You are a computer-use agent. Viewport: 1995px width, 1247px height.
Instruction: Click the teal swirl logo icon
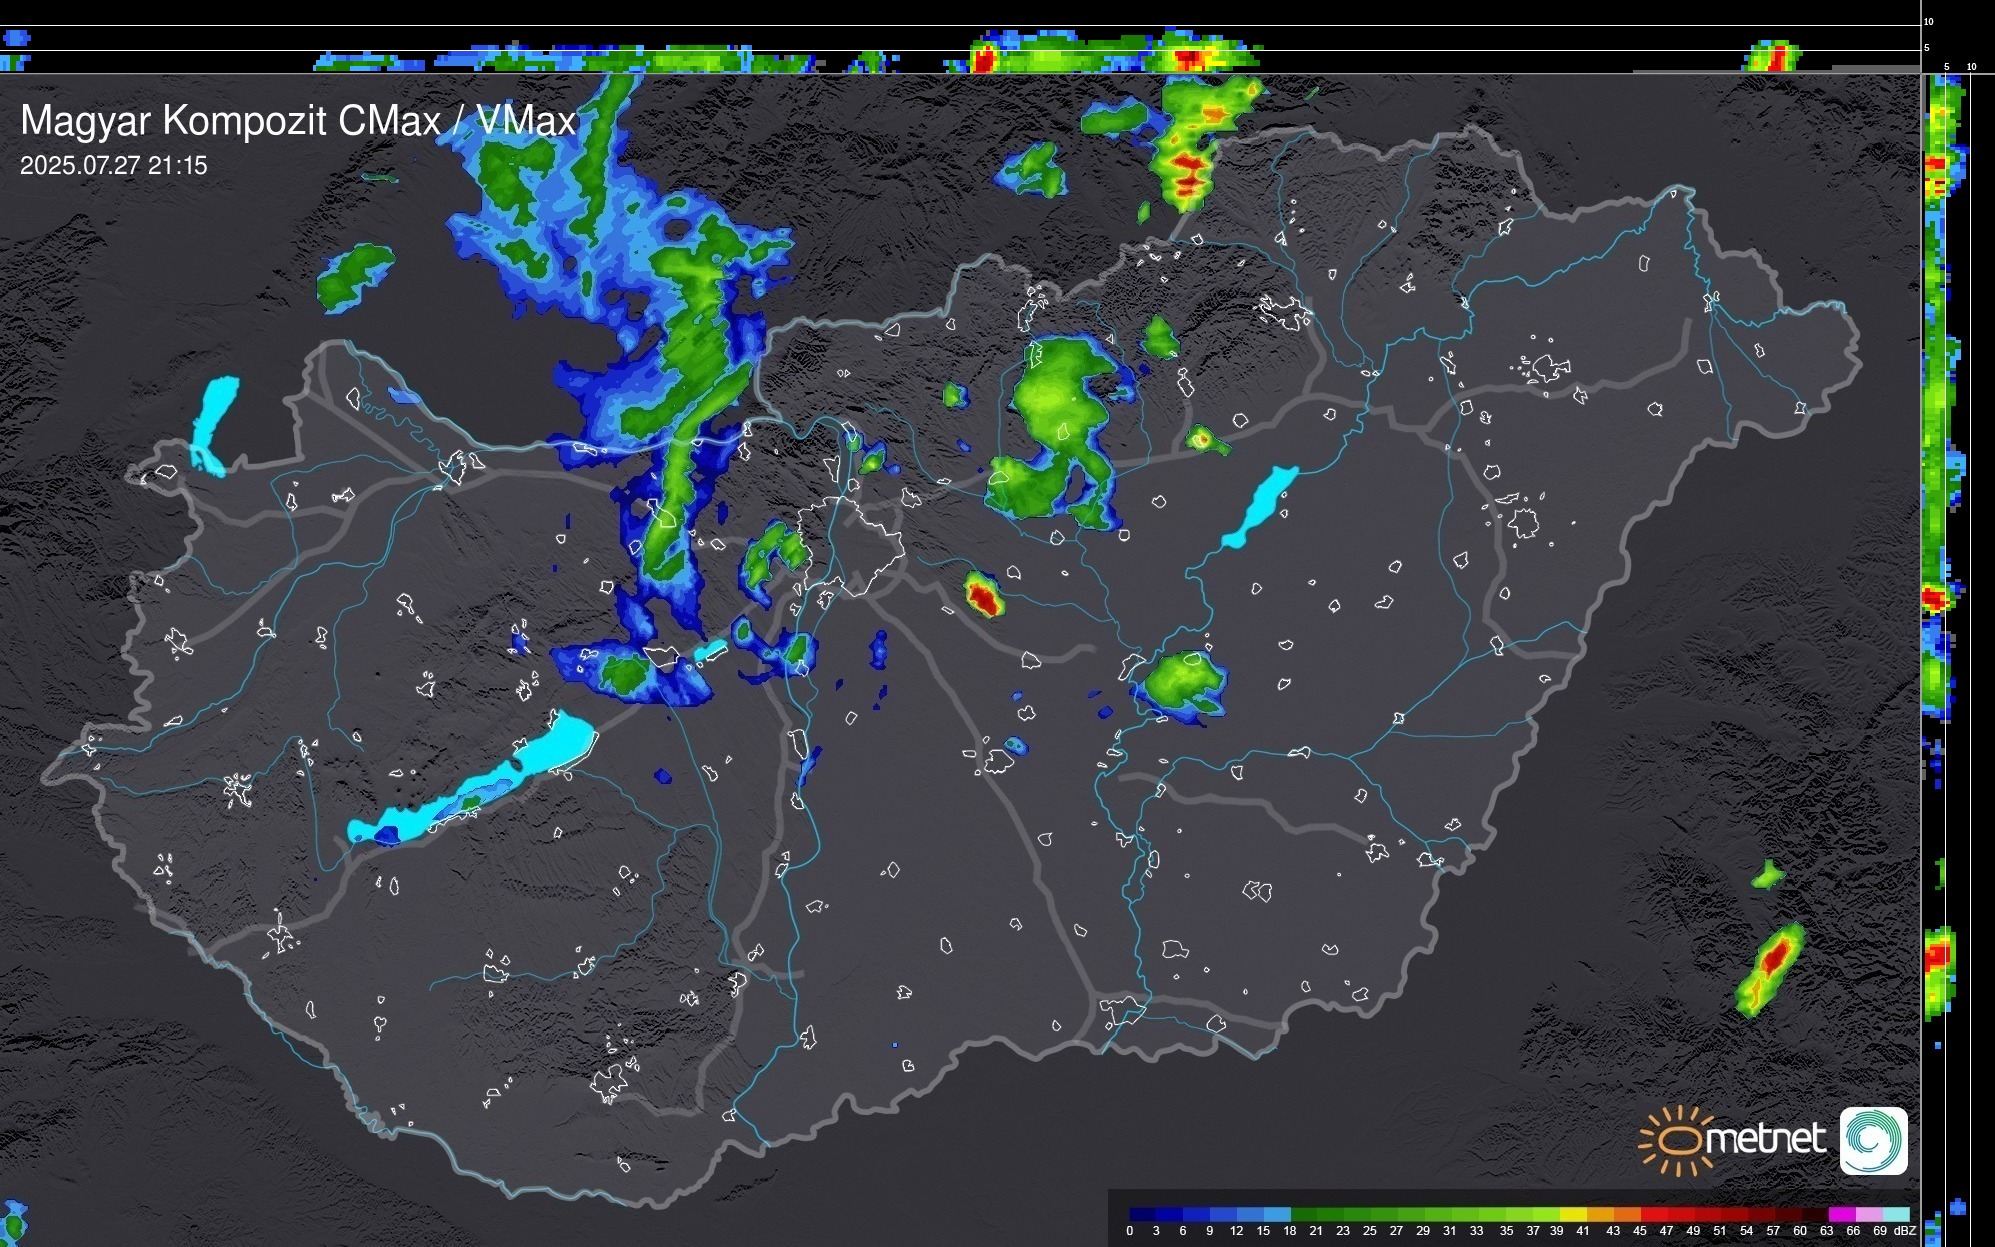click(x=1873, y=1140)
